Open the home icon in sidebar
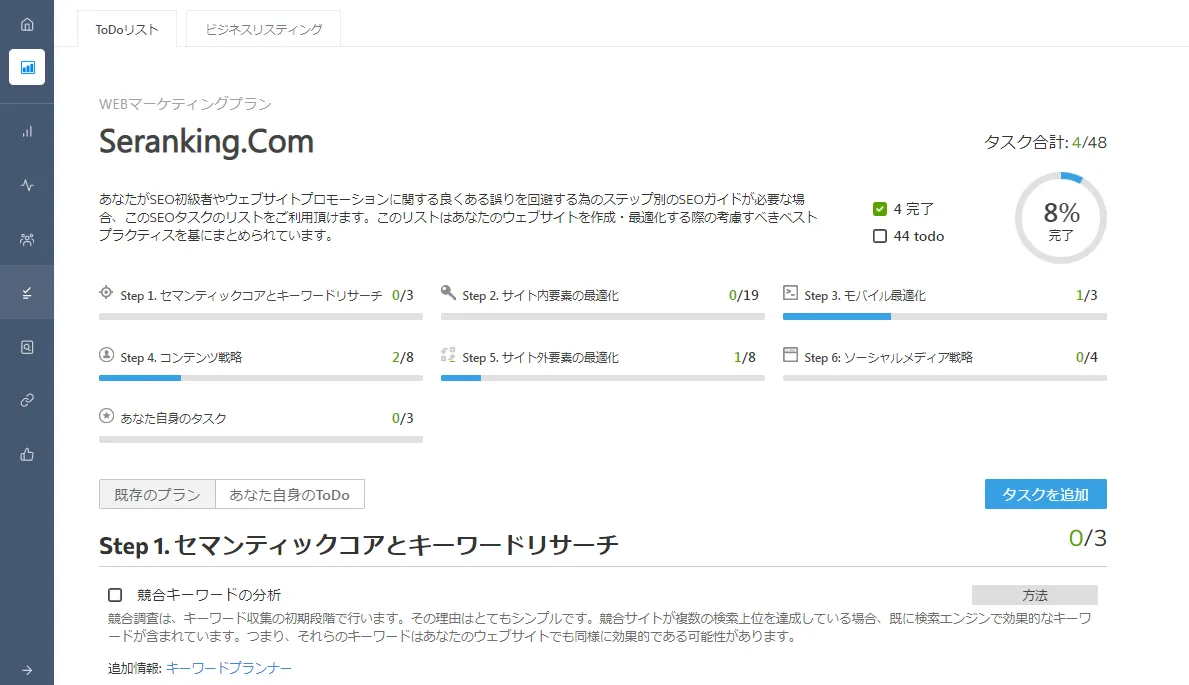The image size is (1189, 685). point(27,24)
